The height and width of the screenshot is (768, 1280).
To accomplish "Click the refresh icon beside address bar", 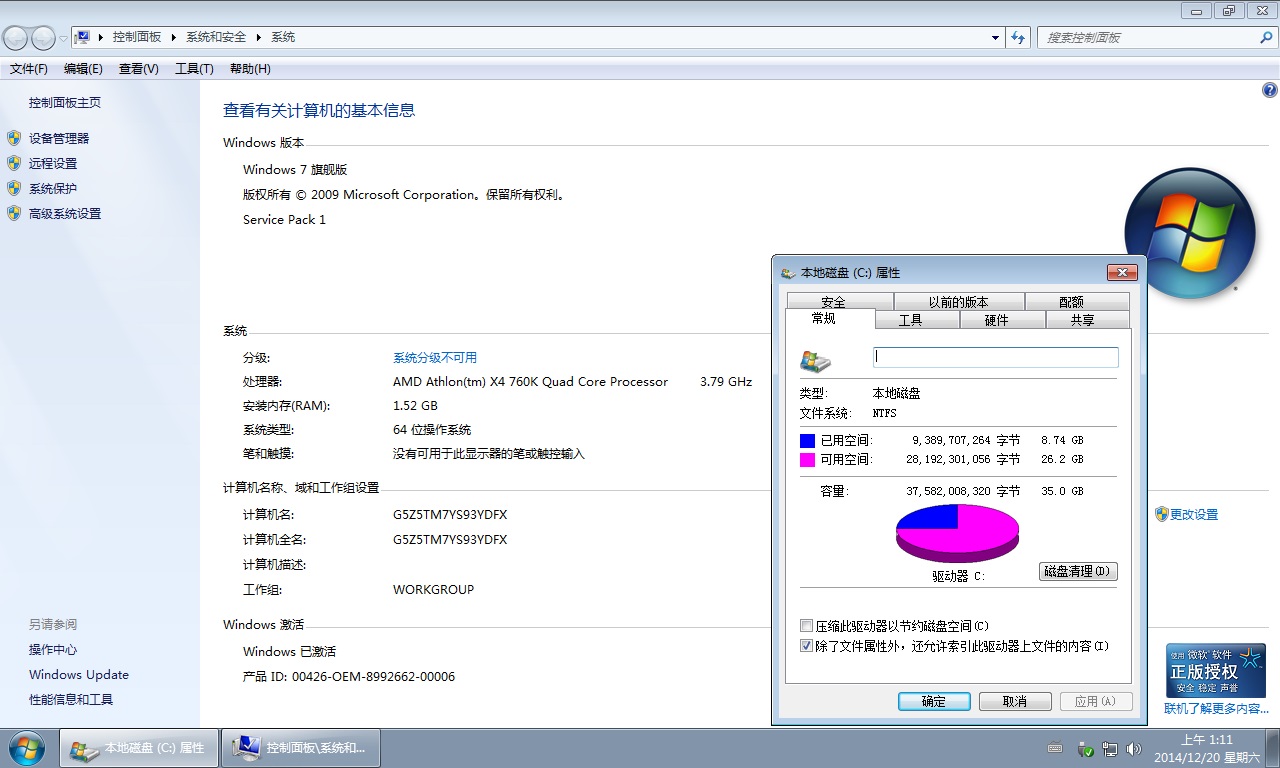I will [x=1018, y=38].
